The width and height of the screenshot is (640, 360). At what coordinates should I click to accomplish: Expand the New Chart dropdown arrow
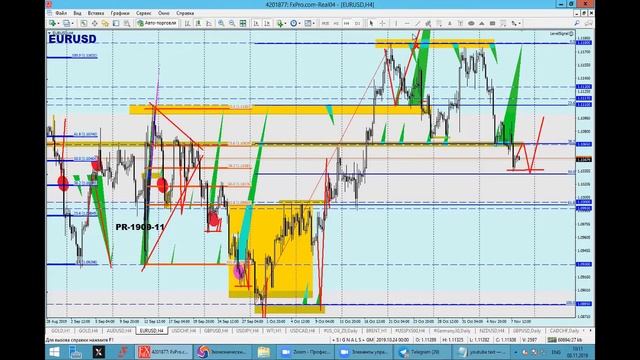[58, 23]
